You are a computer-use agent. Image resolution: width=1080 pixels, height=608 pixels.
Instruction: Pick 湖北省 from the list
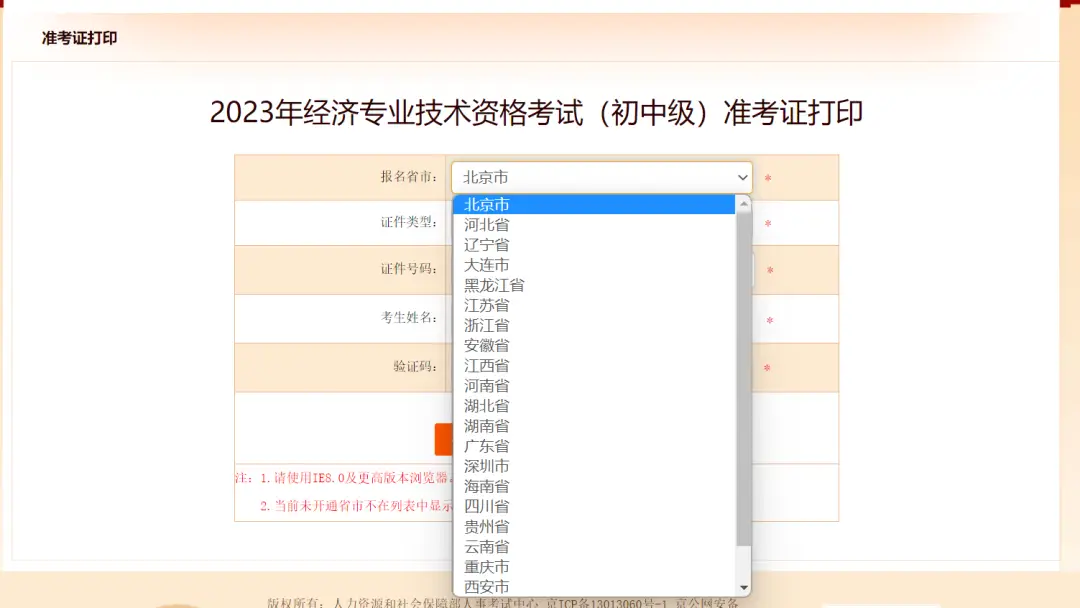pos(487,406)
